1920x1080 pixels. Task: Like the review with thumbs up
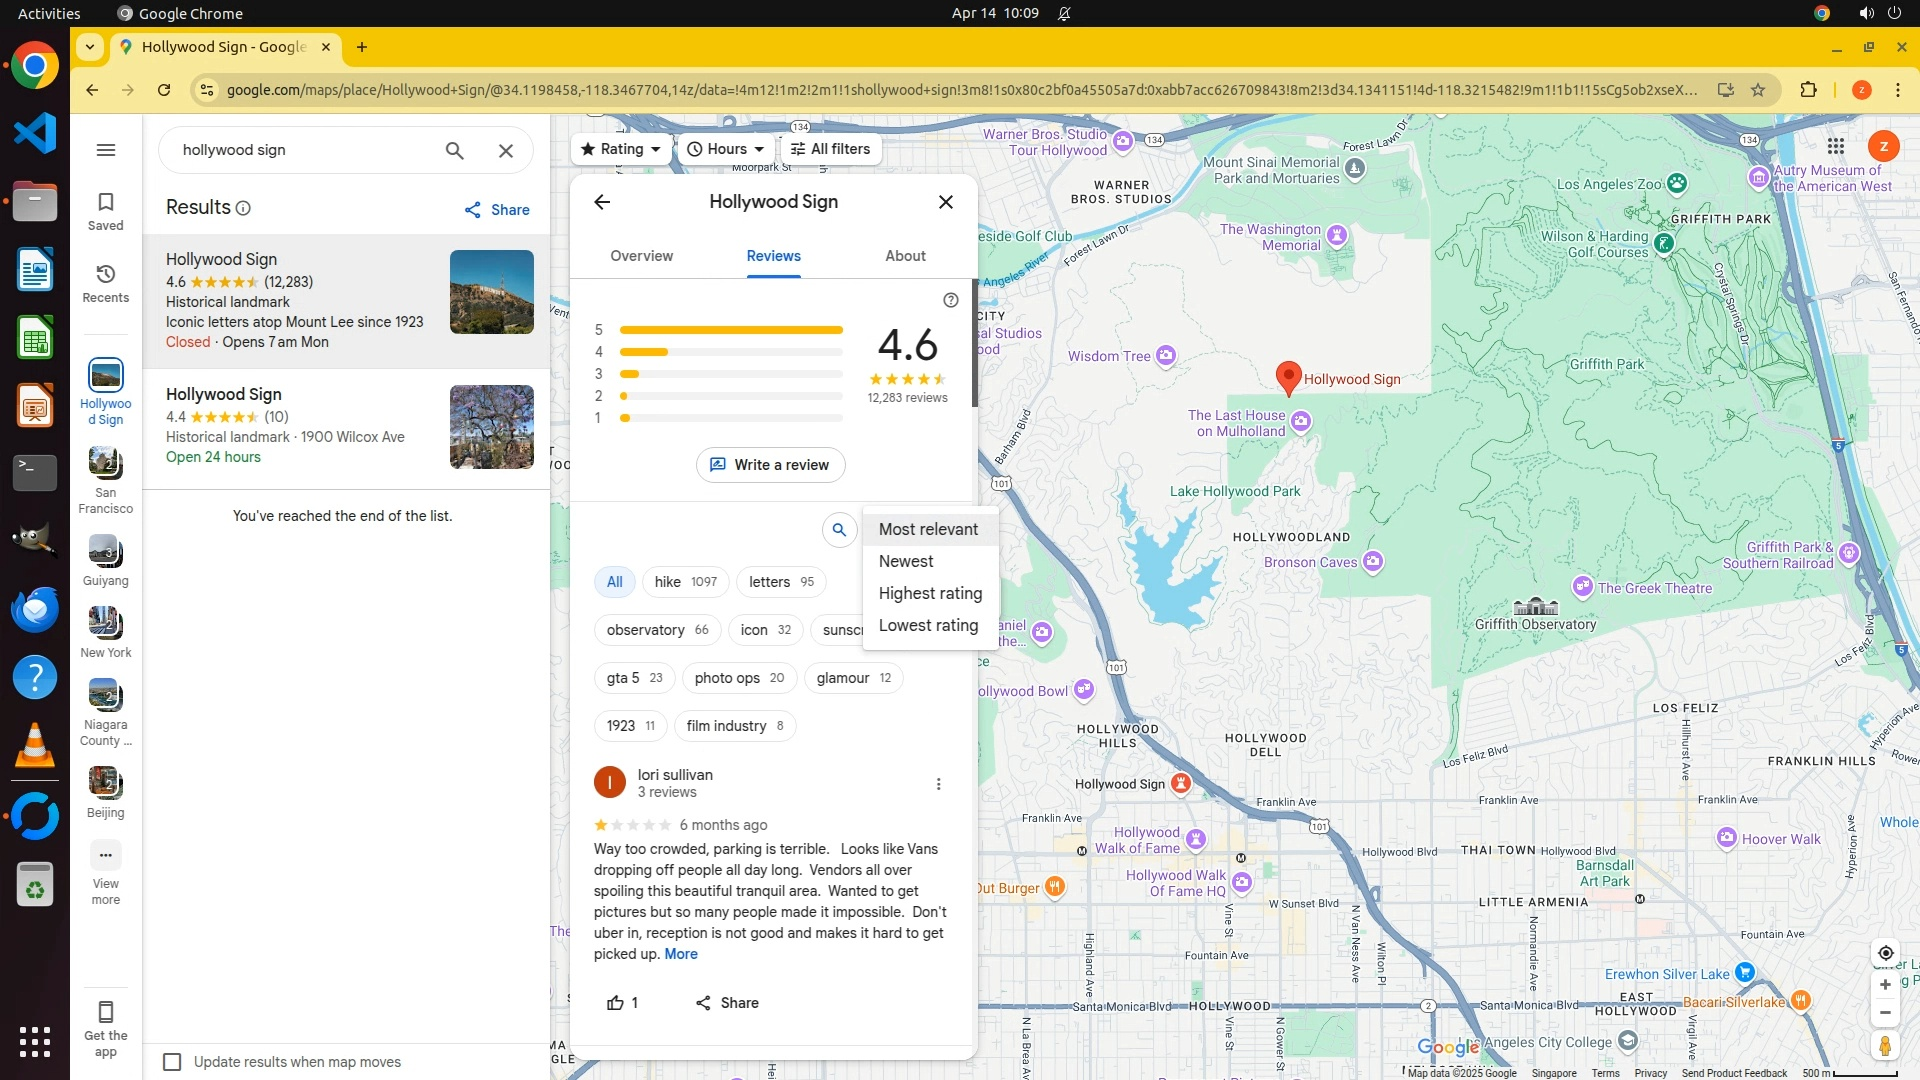(x=616, y=1003)
